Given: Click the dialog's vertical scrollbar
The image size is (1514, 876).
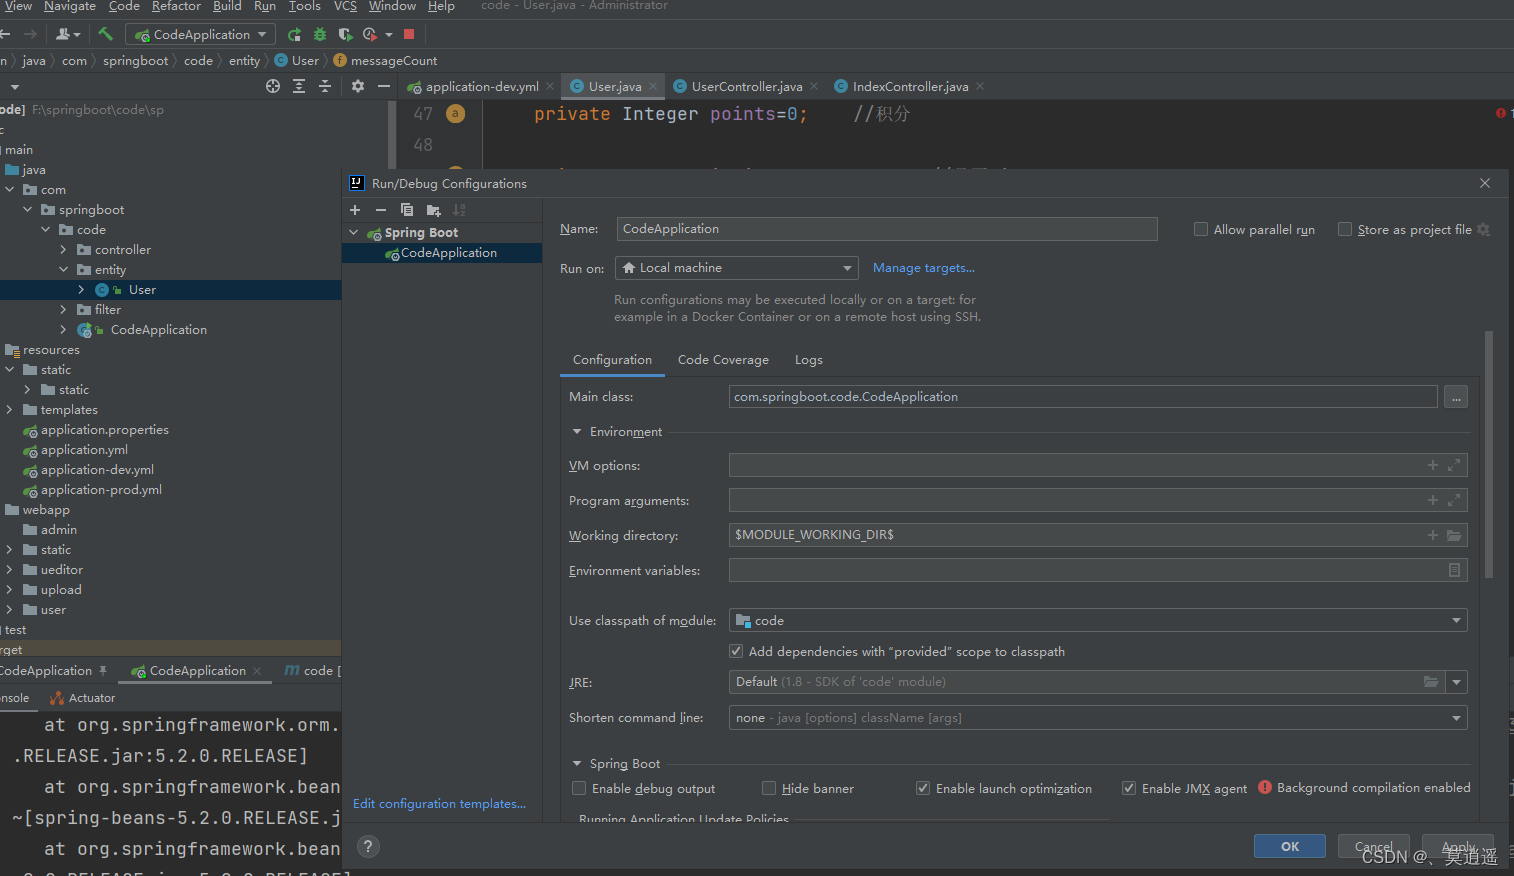Looking at the screenshot, I should pyautogui.click(x=1488, y=455).
